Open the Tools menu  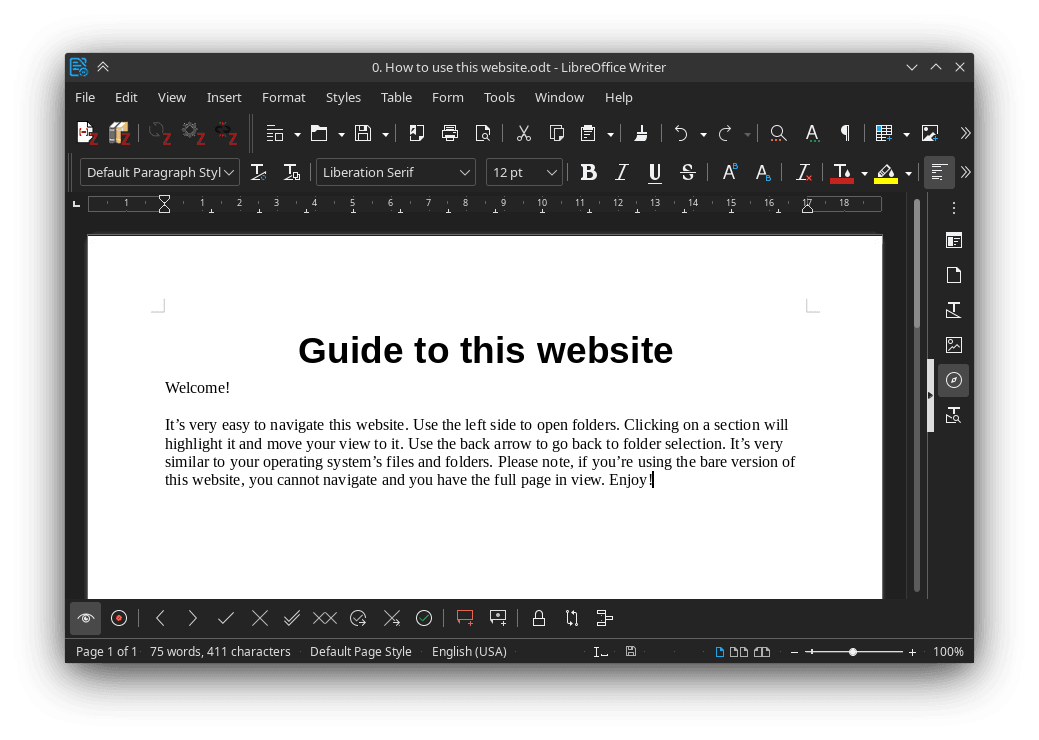click(x=499, y=97)
